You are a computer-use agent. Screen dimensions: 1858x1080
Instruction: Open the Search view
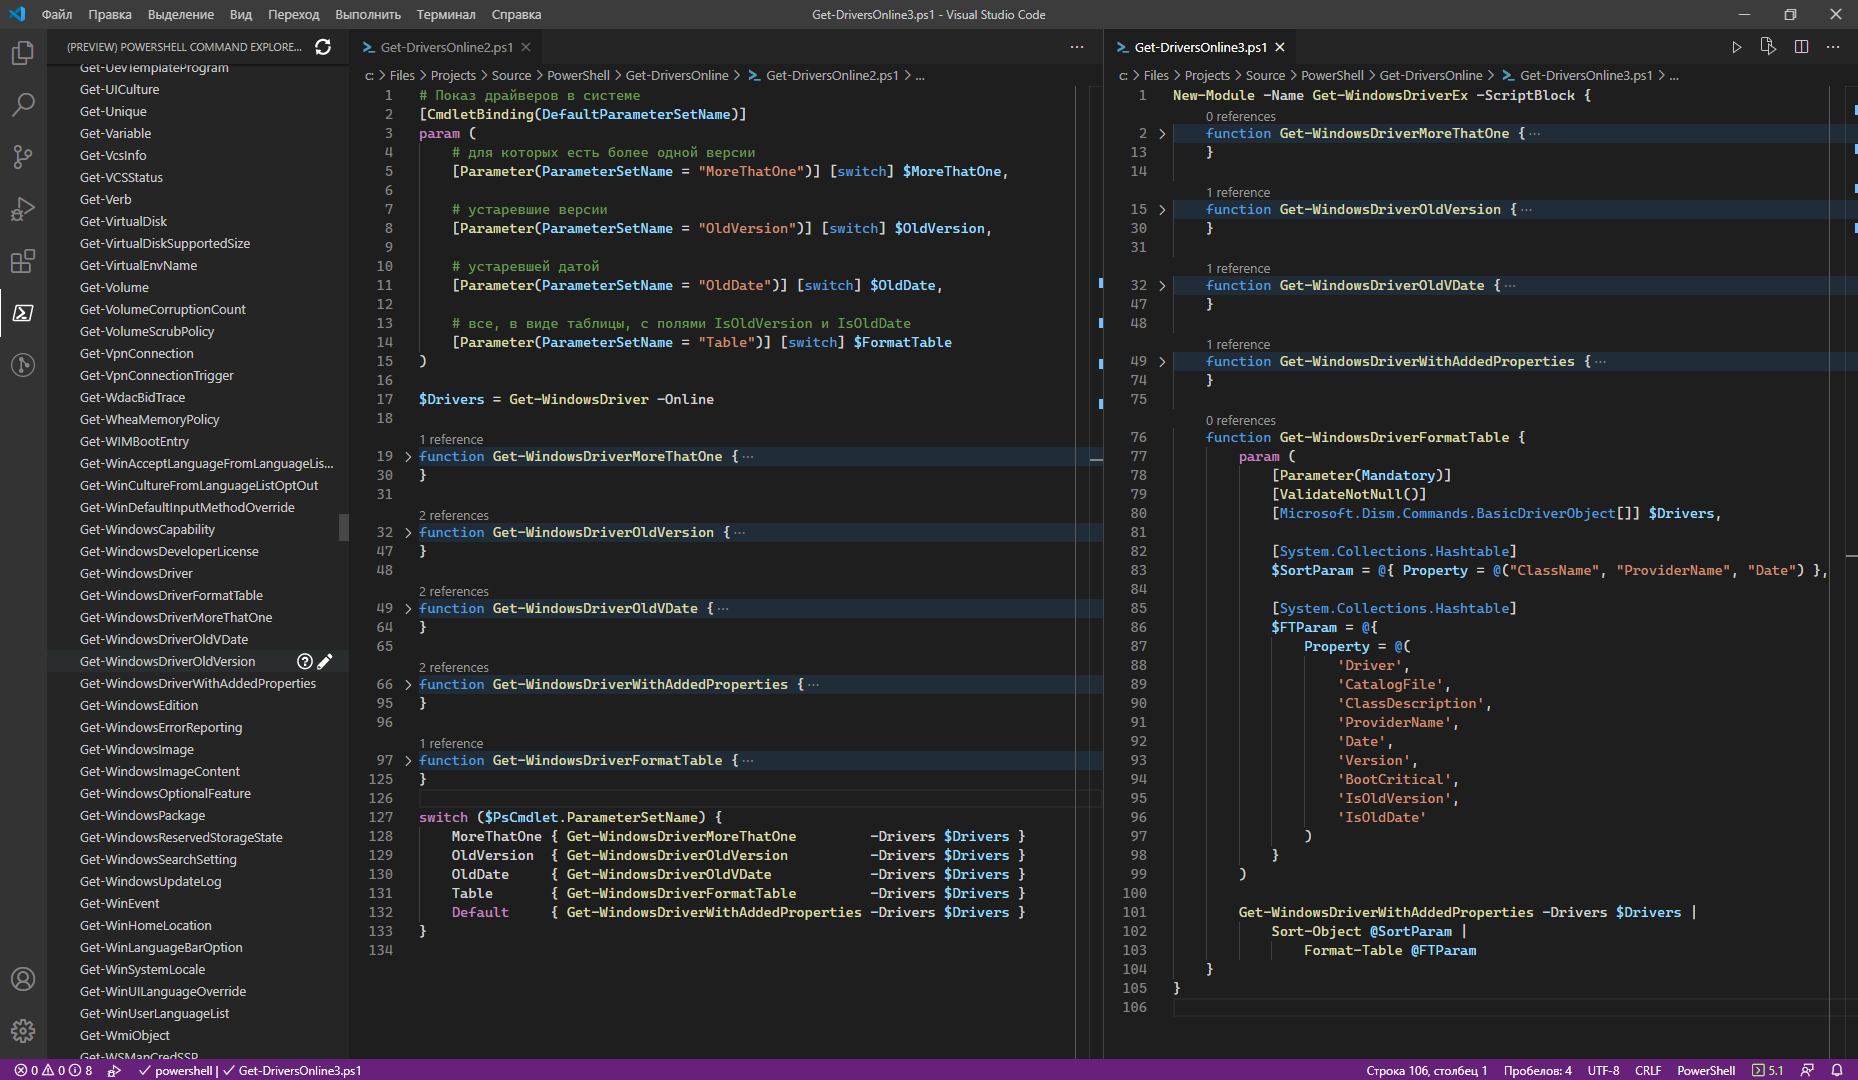pos(23,105)
